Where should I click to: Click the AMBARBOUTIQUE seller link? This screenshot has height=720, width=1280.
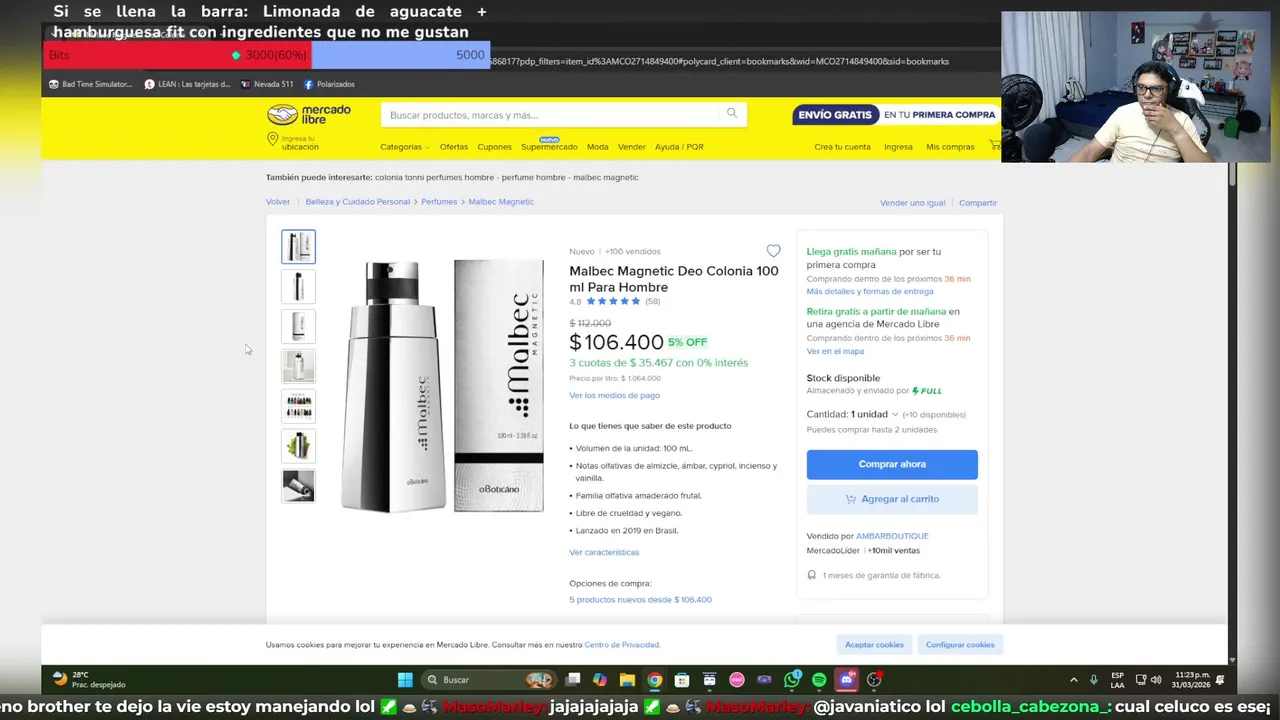click(892, 536)
